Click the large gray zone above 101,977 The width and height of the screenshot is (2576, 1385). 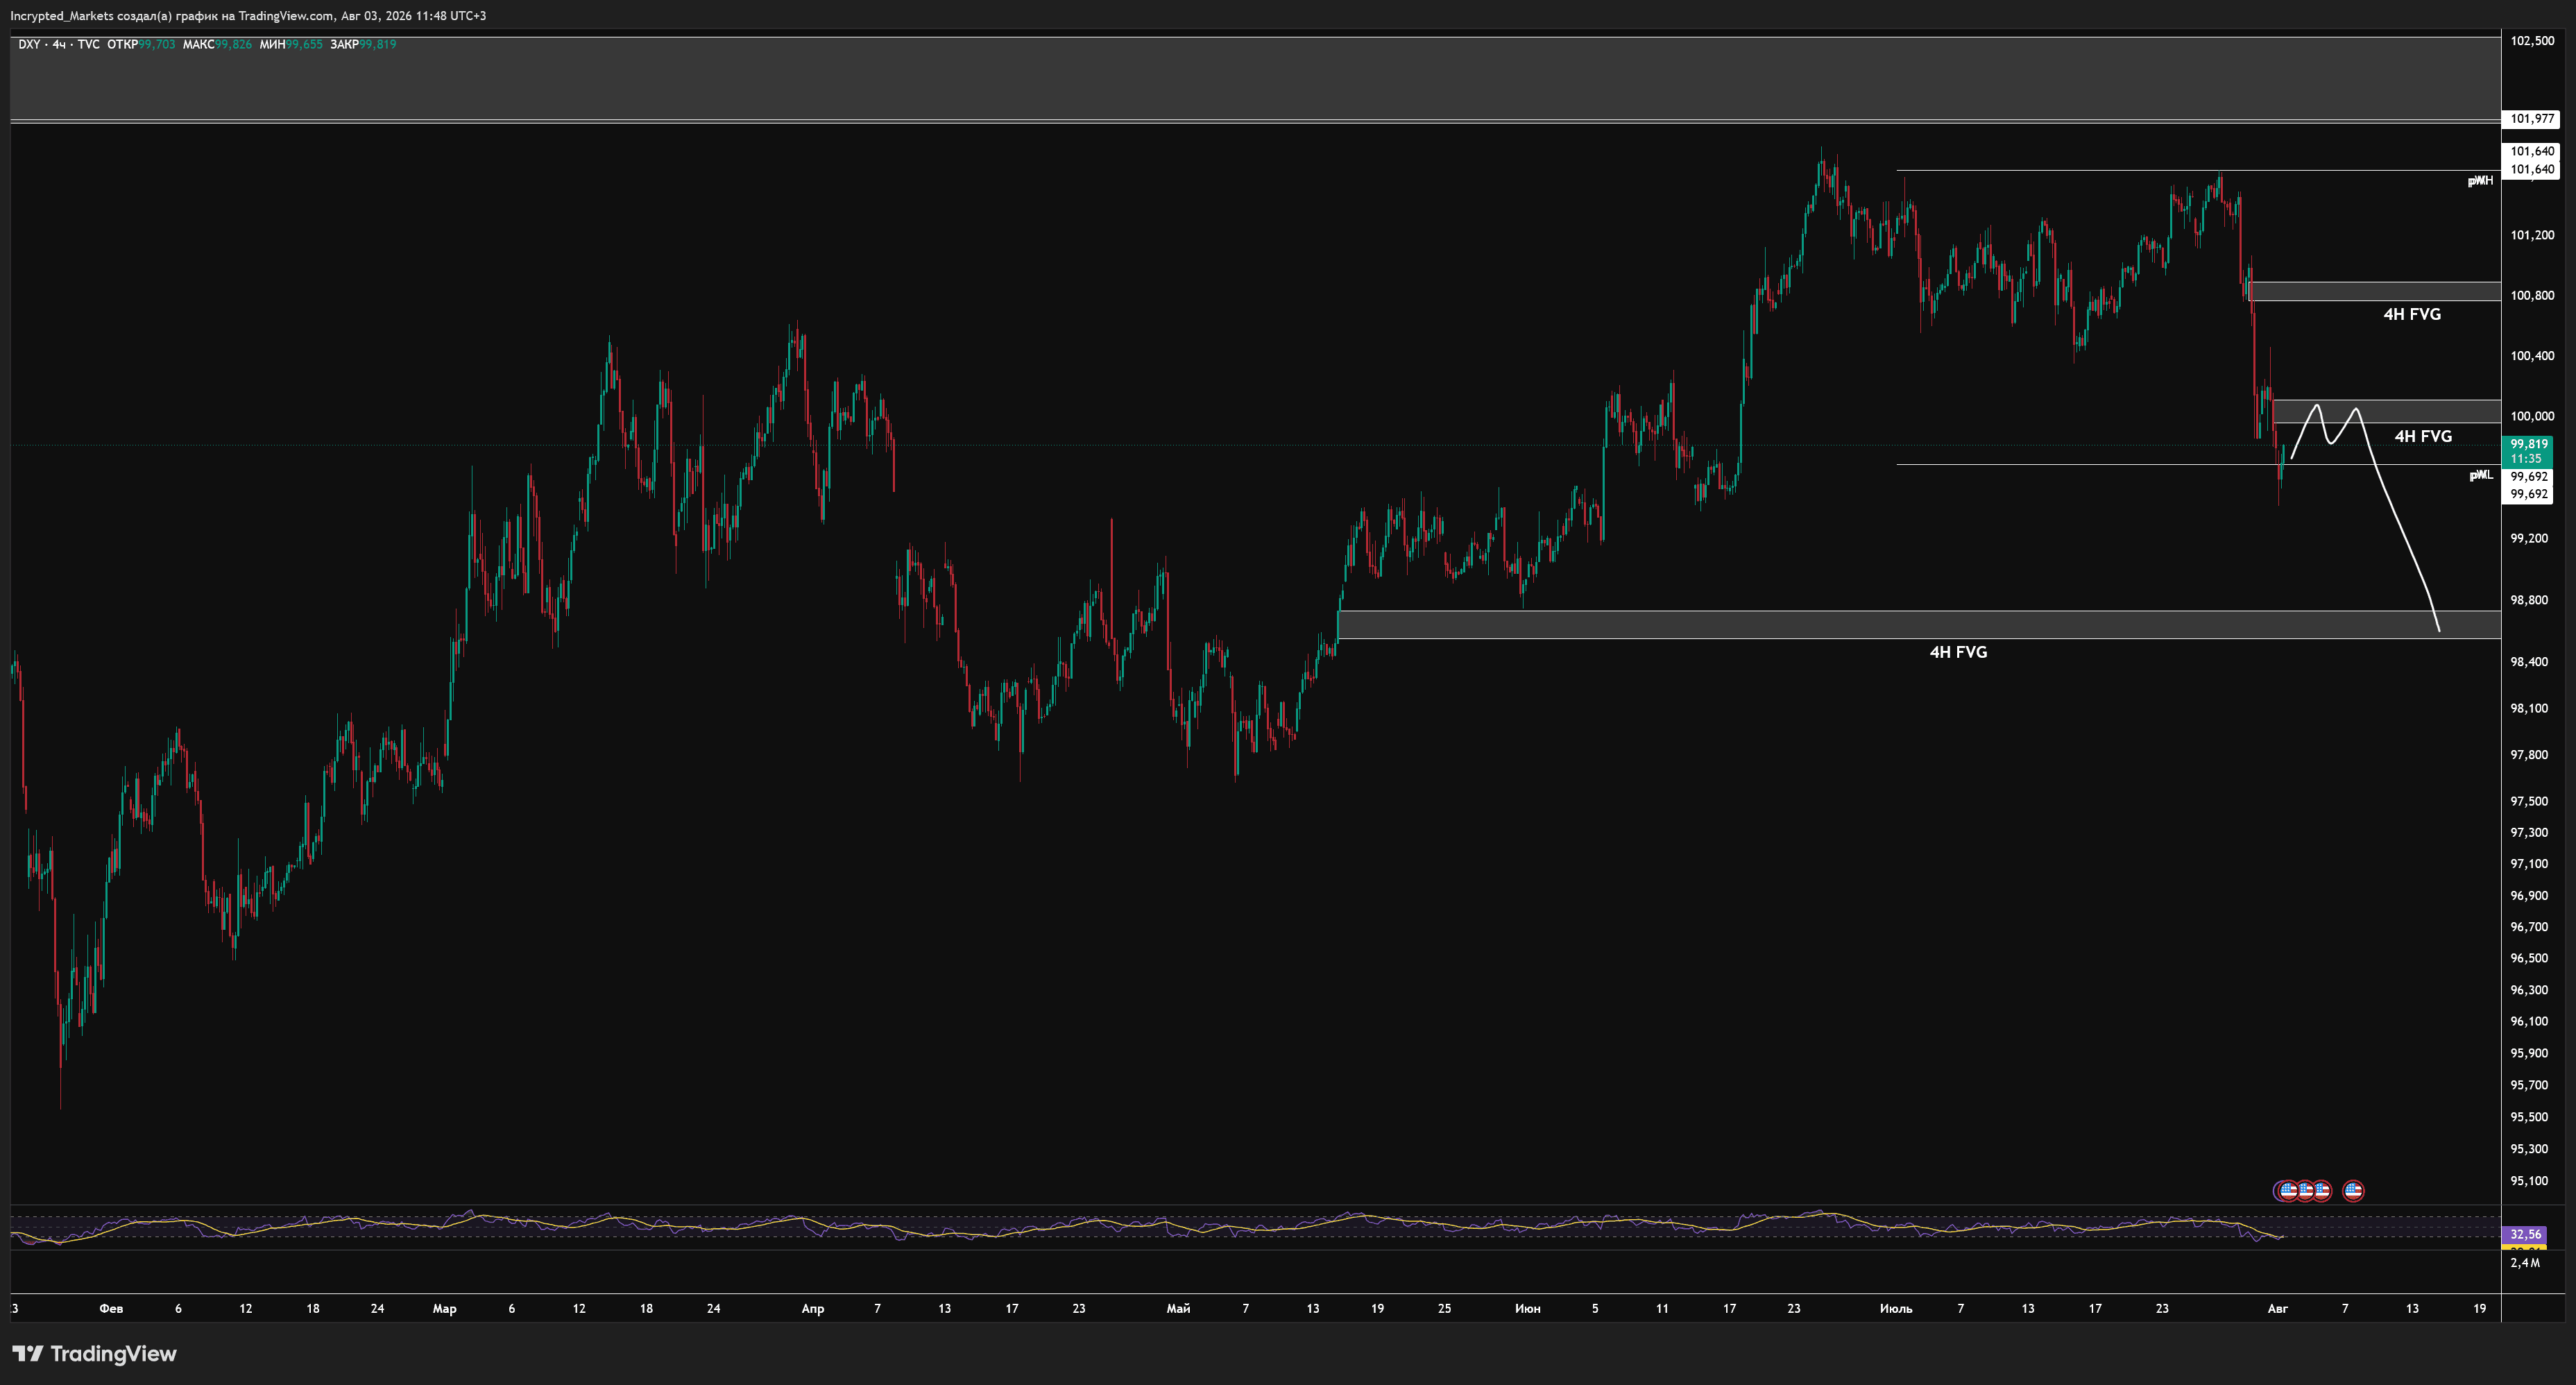1255,79
